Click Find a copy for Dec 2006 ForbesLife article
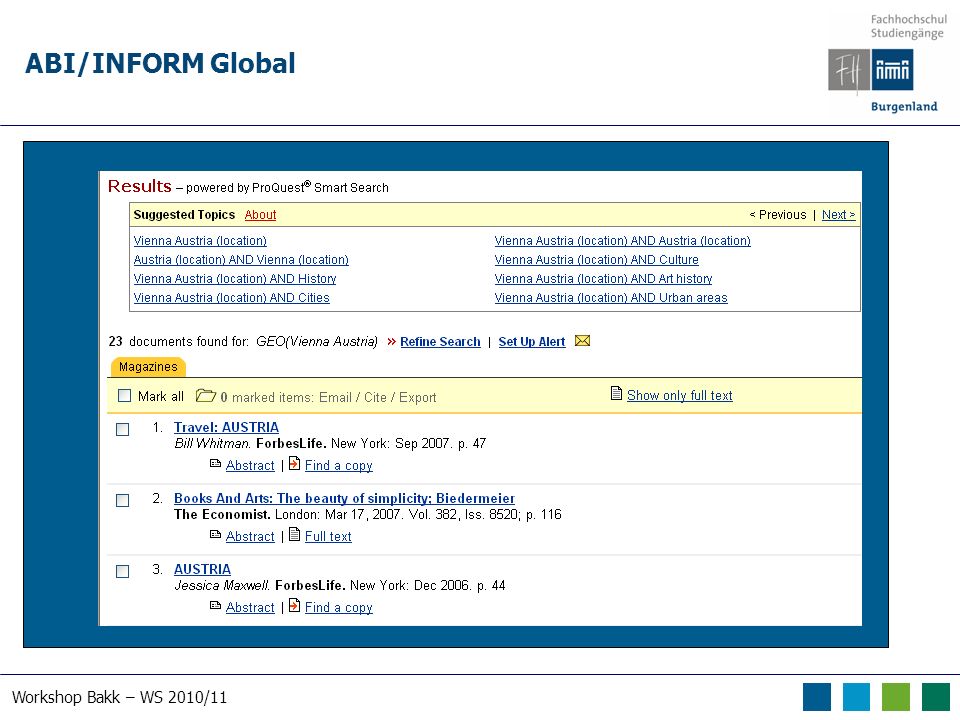The width and height of the screenshot is (960, 720). 339,607
